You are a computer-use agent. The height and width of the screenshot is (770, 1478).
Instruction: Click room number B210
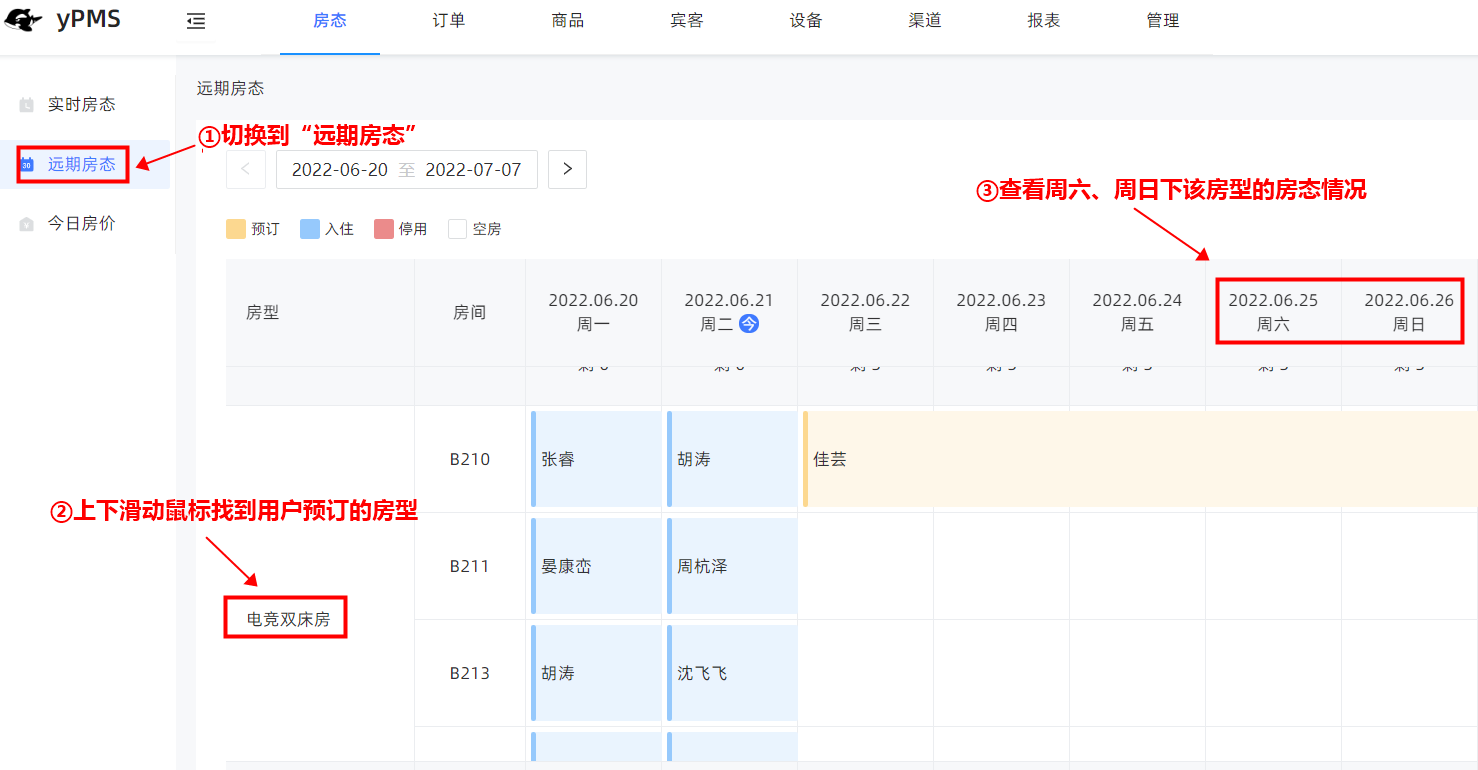point(470,460)
